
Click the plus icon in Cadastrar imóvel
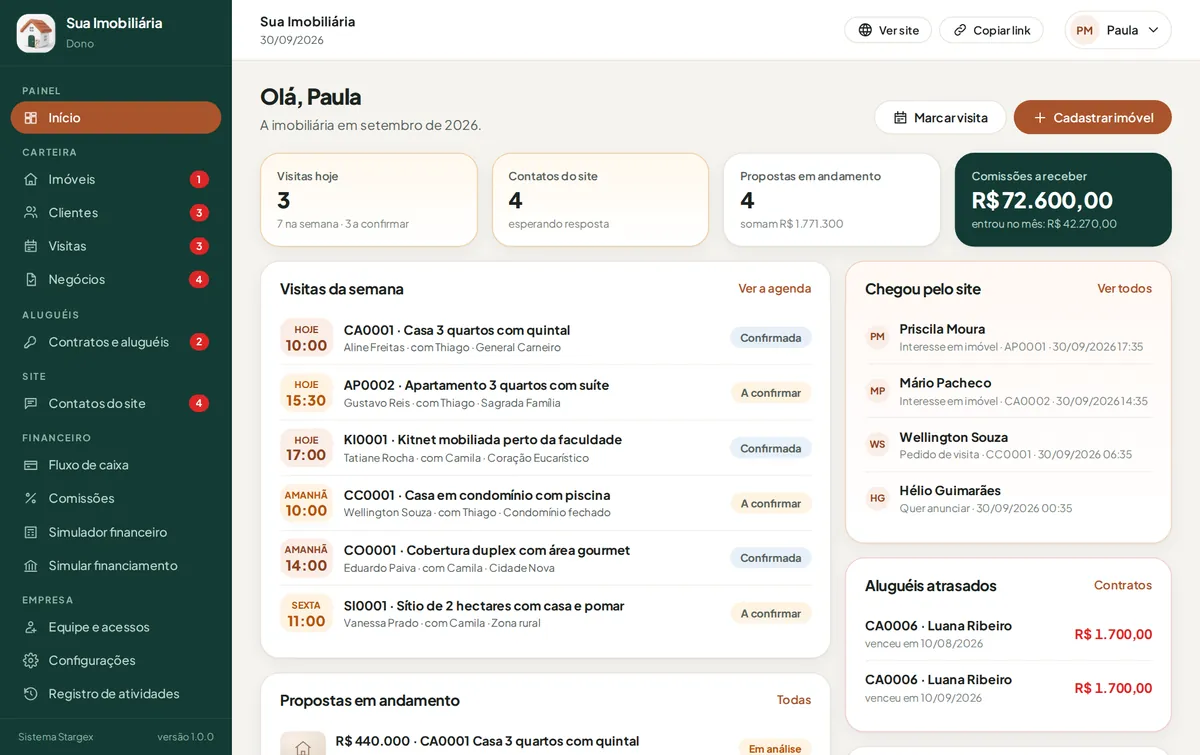click(x=1040, y=118)
